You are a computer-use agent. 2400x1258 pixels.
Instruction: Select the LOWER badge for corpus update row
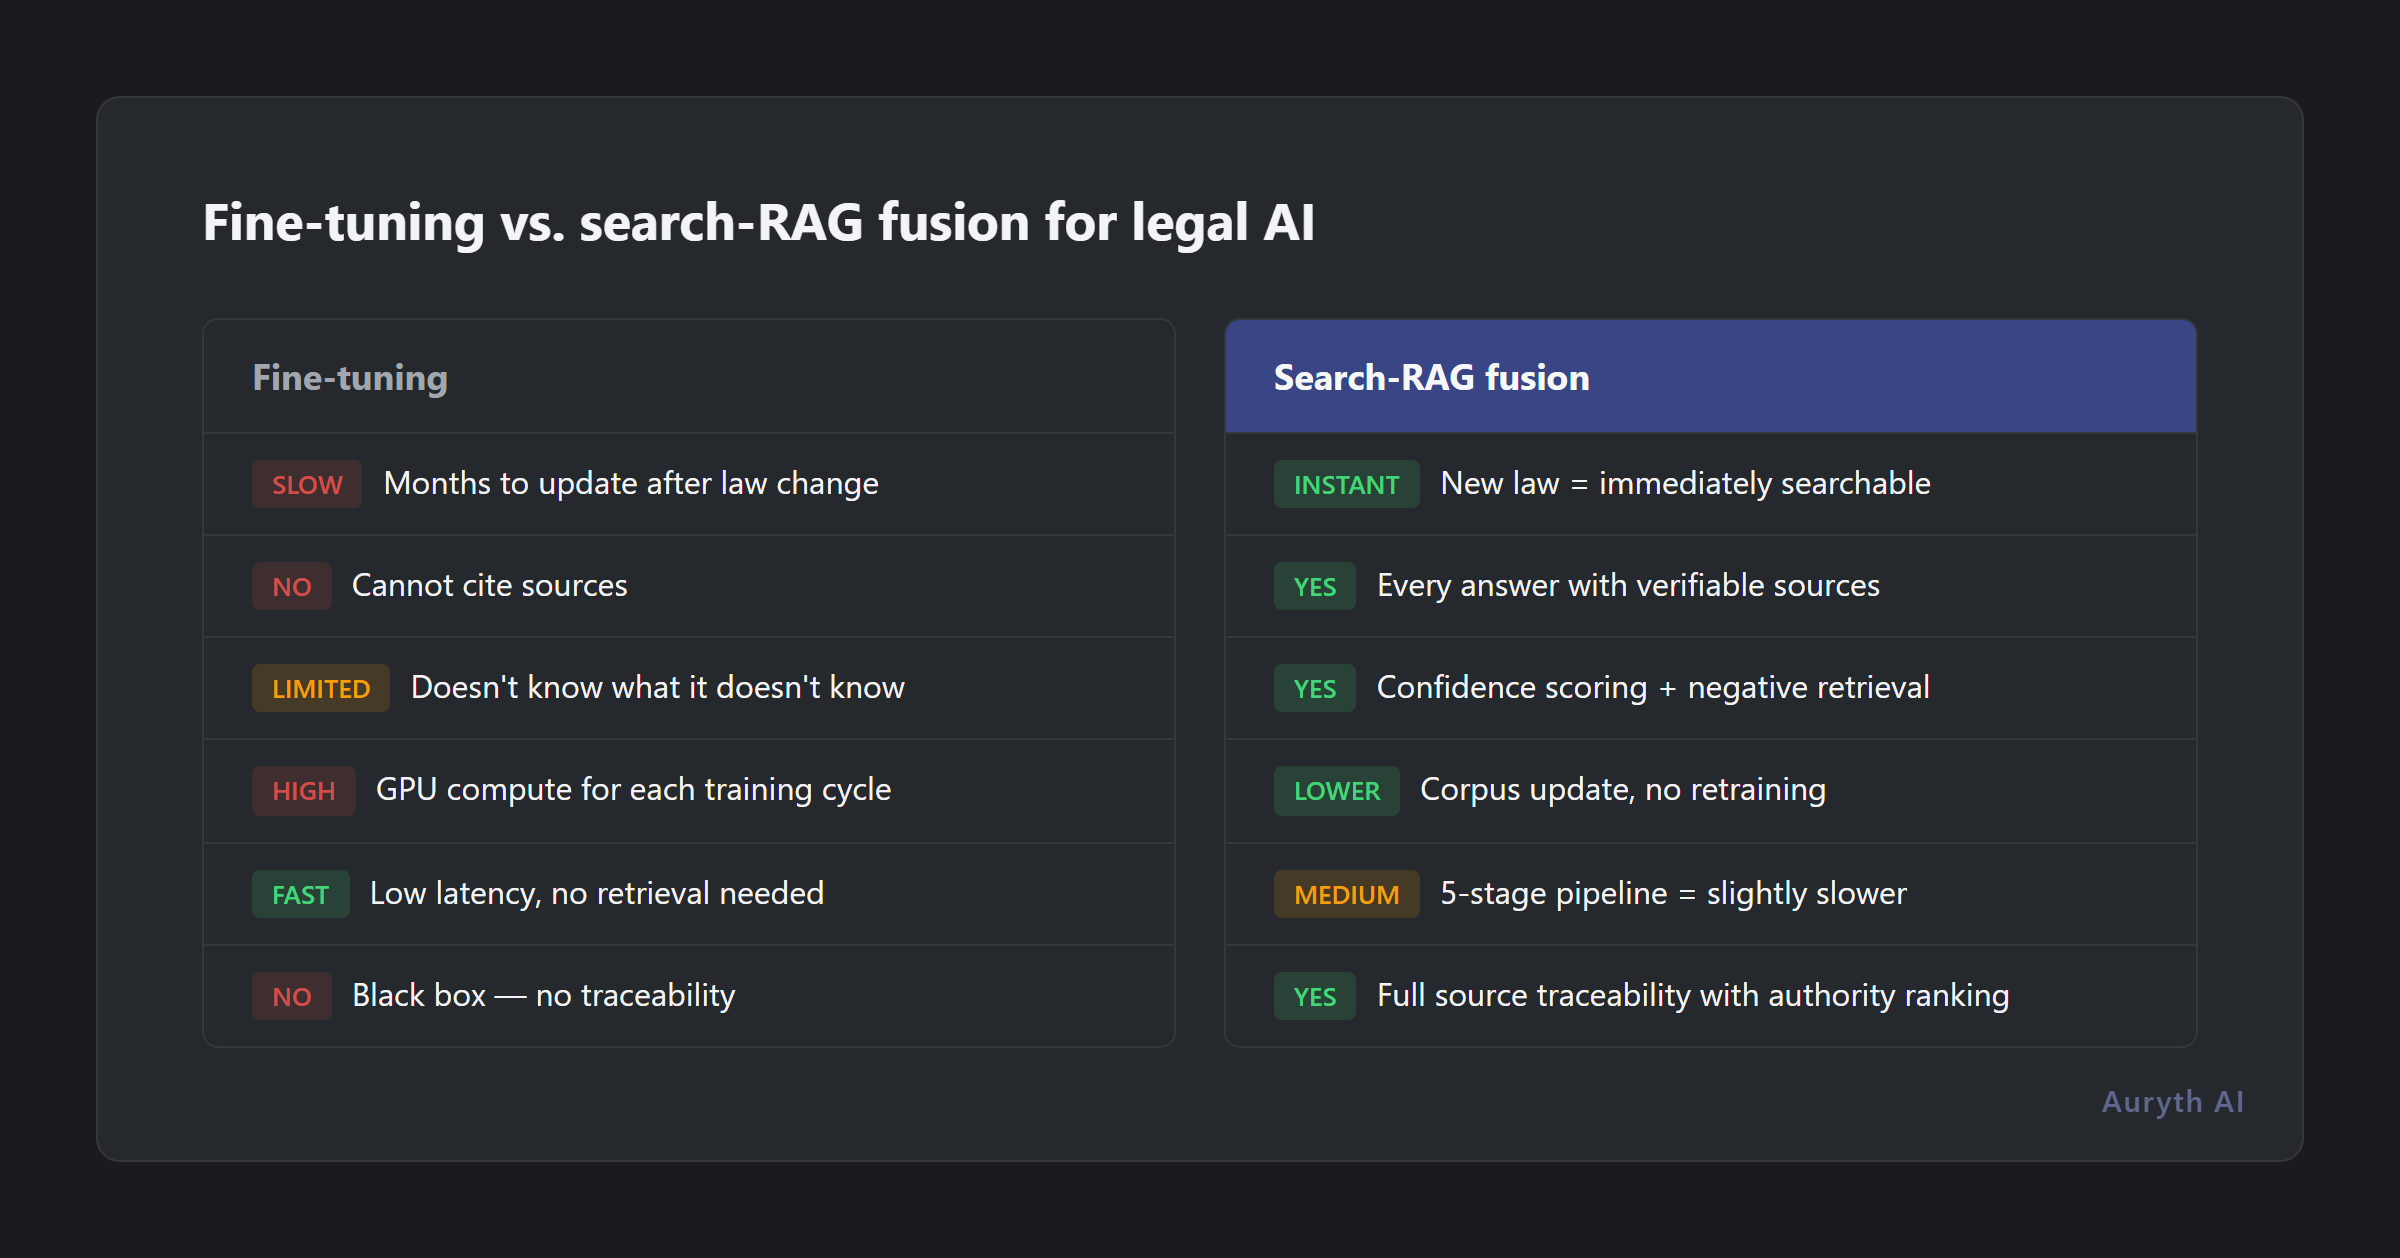(1336, 790)
